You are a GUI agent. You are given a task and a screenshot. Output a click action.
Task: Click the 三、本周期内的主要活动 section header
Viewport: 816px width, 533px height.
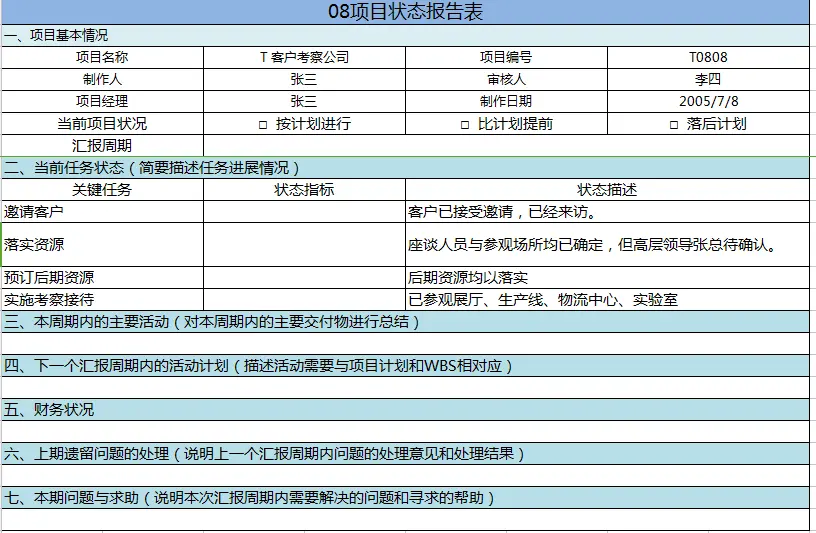(x=405, y=322)
